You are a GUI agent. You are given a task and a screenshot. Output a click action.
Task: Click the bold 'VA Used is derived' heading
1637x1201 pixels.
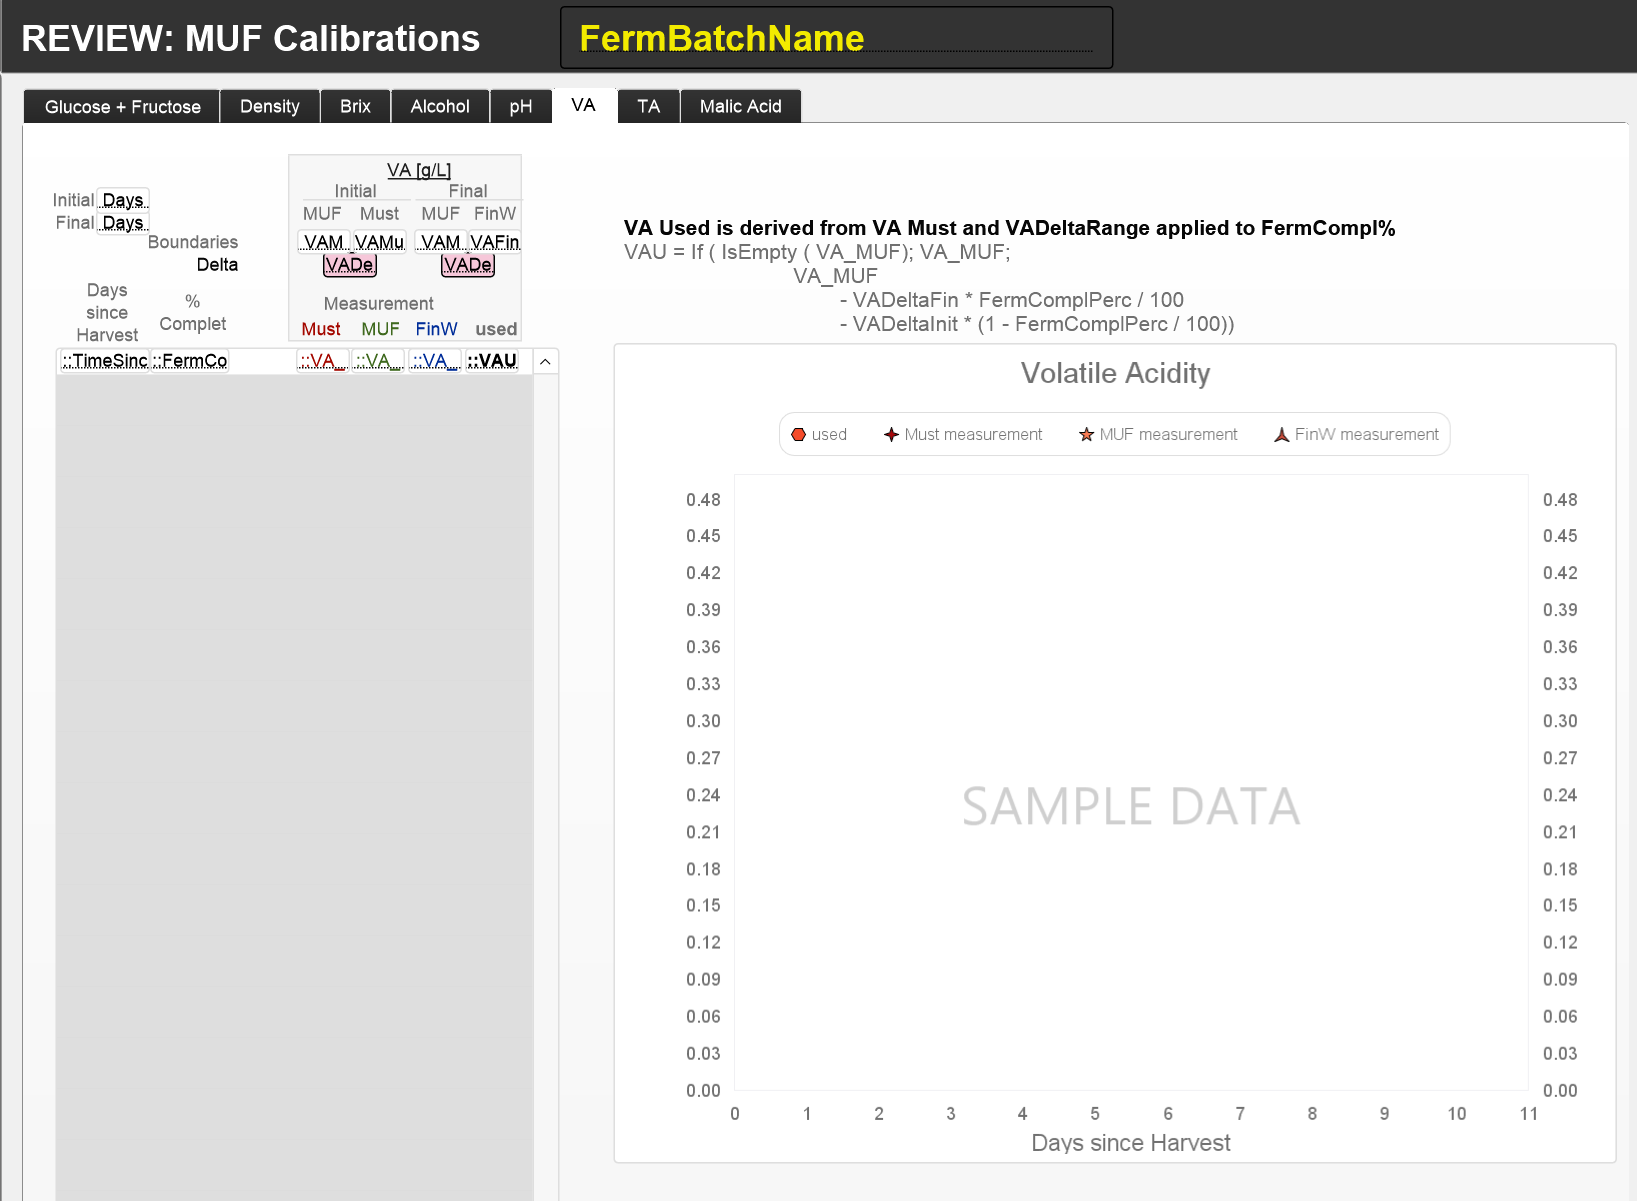tap(1009, 228)
